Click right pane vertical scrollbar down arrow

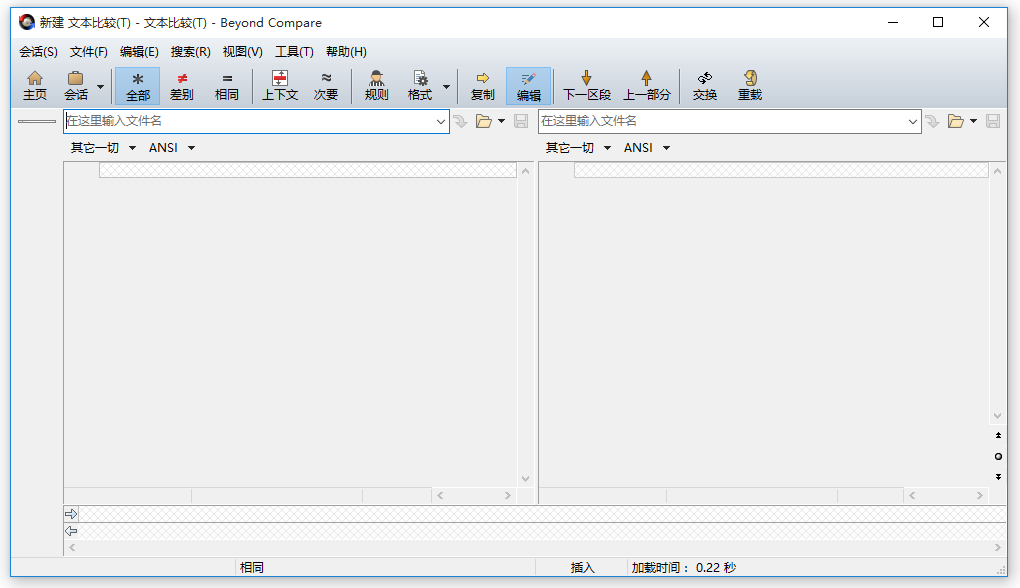(997, 416)
